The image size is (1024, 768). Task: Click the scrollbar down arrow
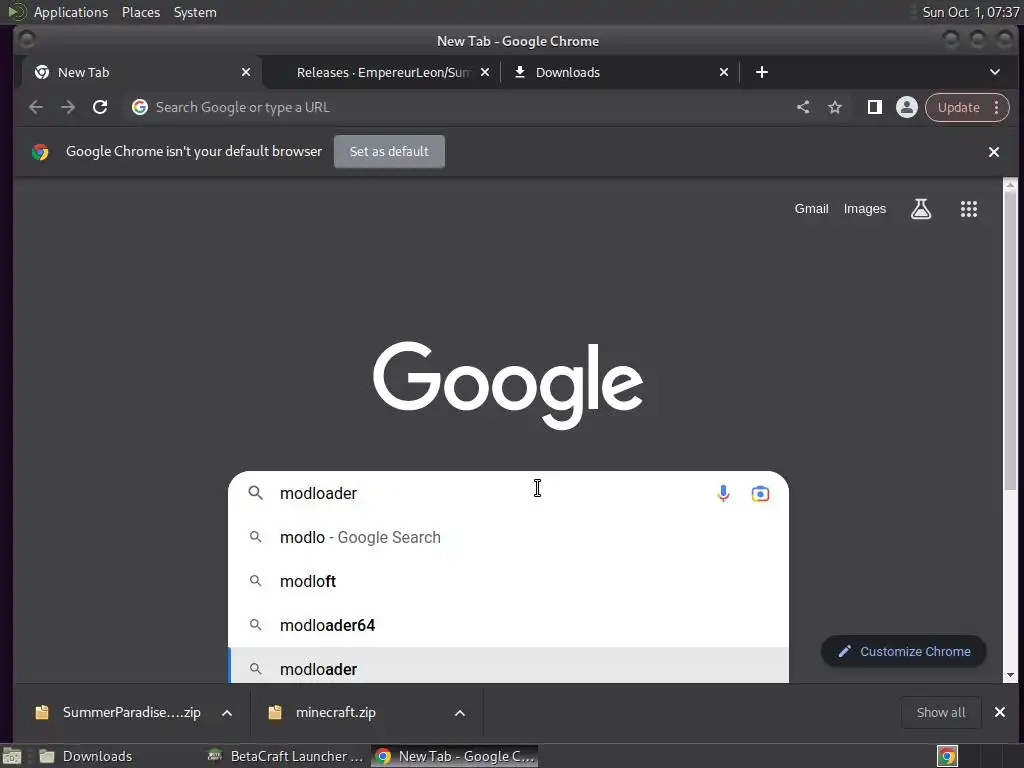click(1010, 675)
